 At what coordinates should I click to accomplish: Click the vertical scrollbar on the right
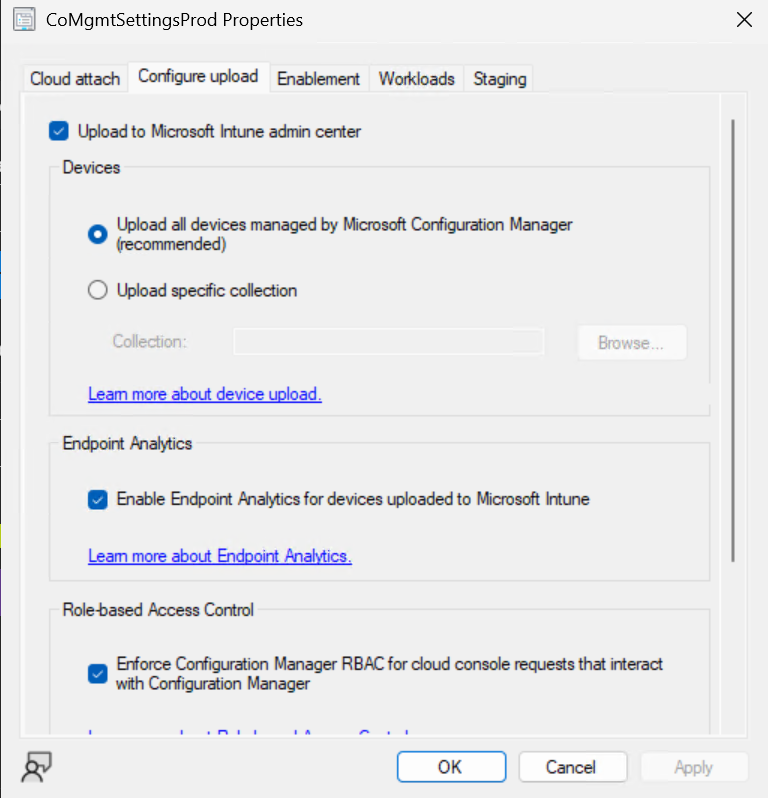click(733, 340)
